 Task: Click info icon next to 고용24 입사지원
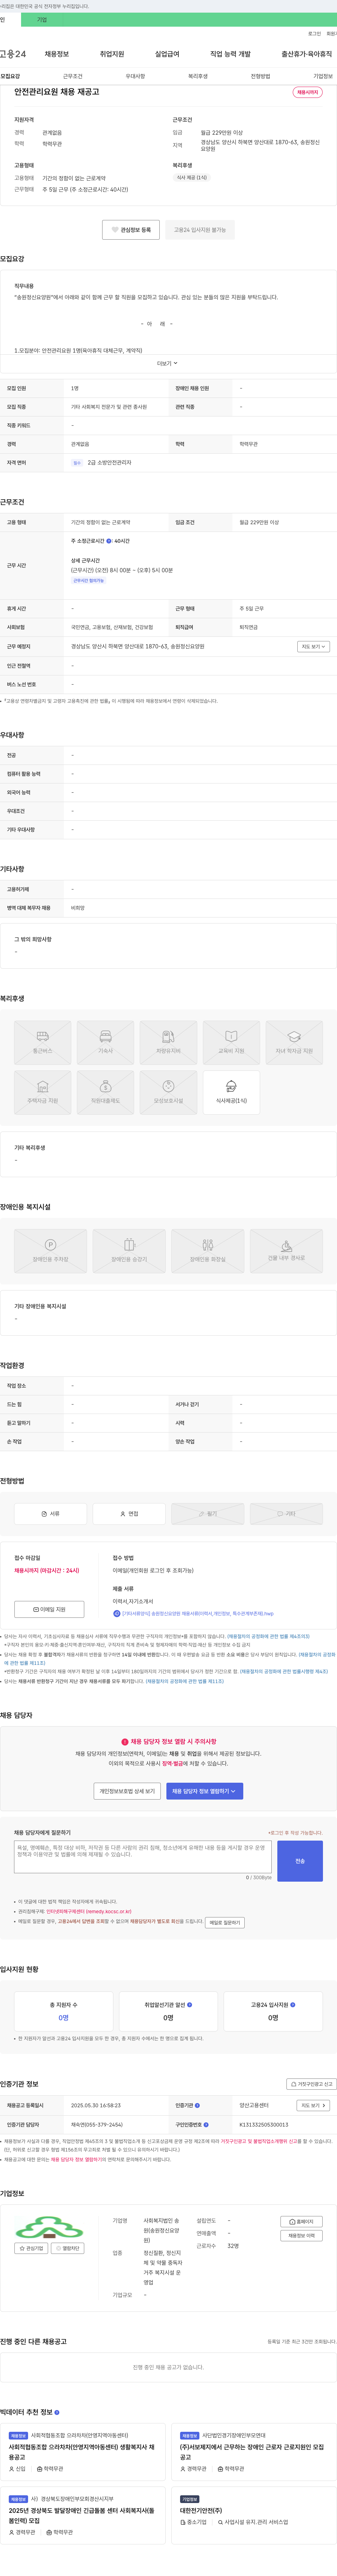[x=292, y=2005]
